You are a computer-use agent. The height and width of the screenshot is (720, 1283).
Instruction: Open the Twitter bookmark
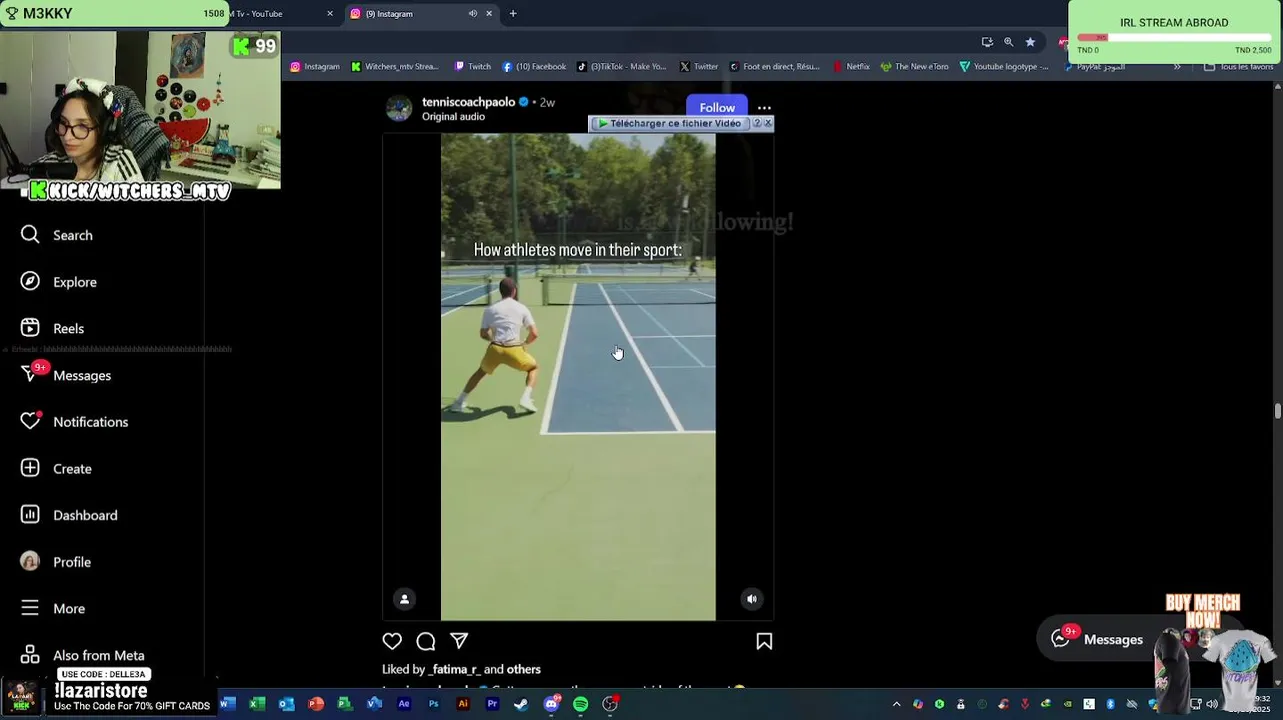point(699,67)
